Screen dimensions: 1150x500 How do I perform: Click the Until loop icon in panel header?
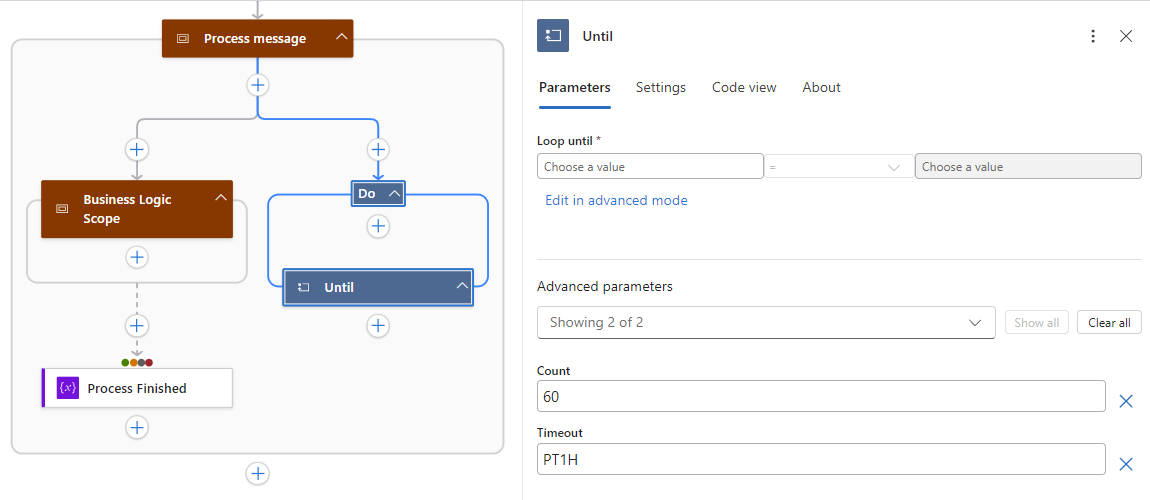coord(553,36)
